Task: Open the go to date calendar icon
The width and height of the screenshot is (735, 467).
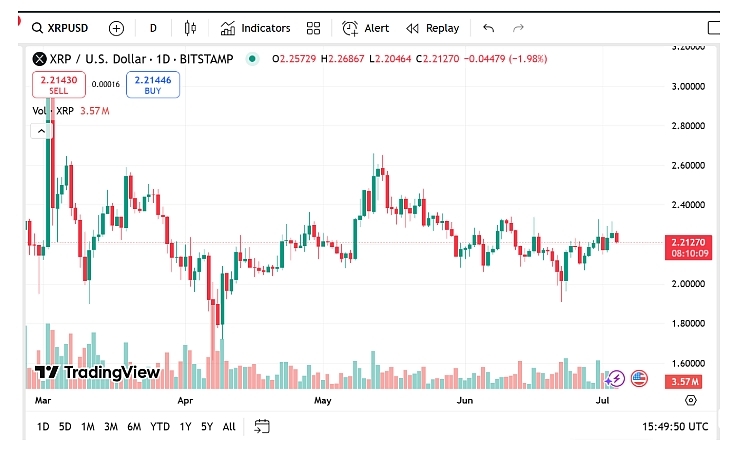Action: 262,426
